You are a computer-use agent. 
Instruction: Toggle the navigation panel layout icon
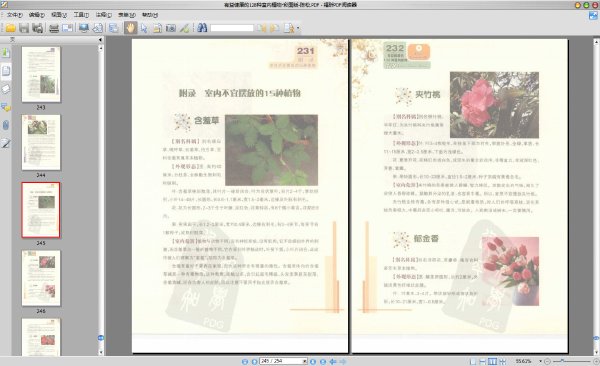point(114,28)
